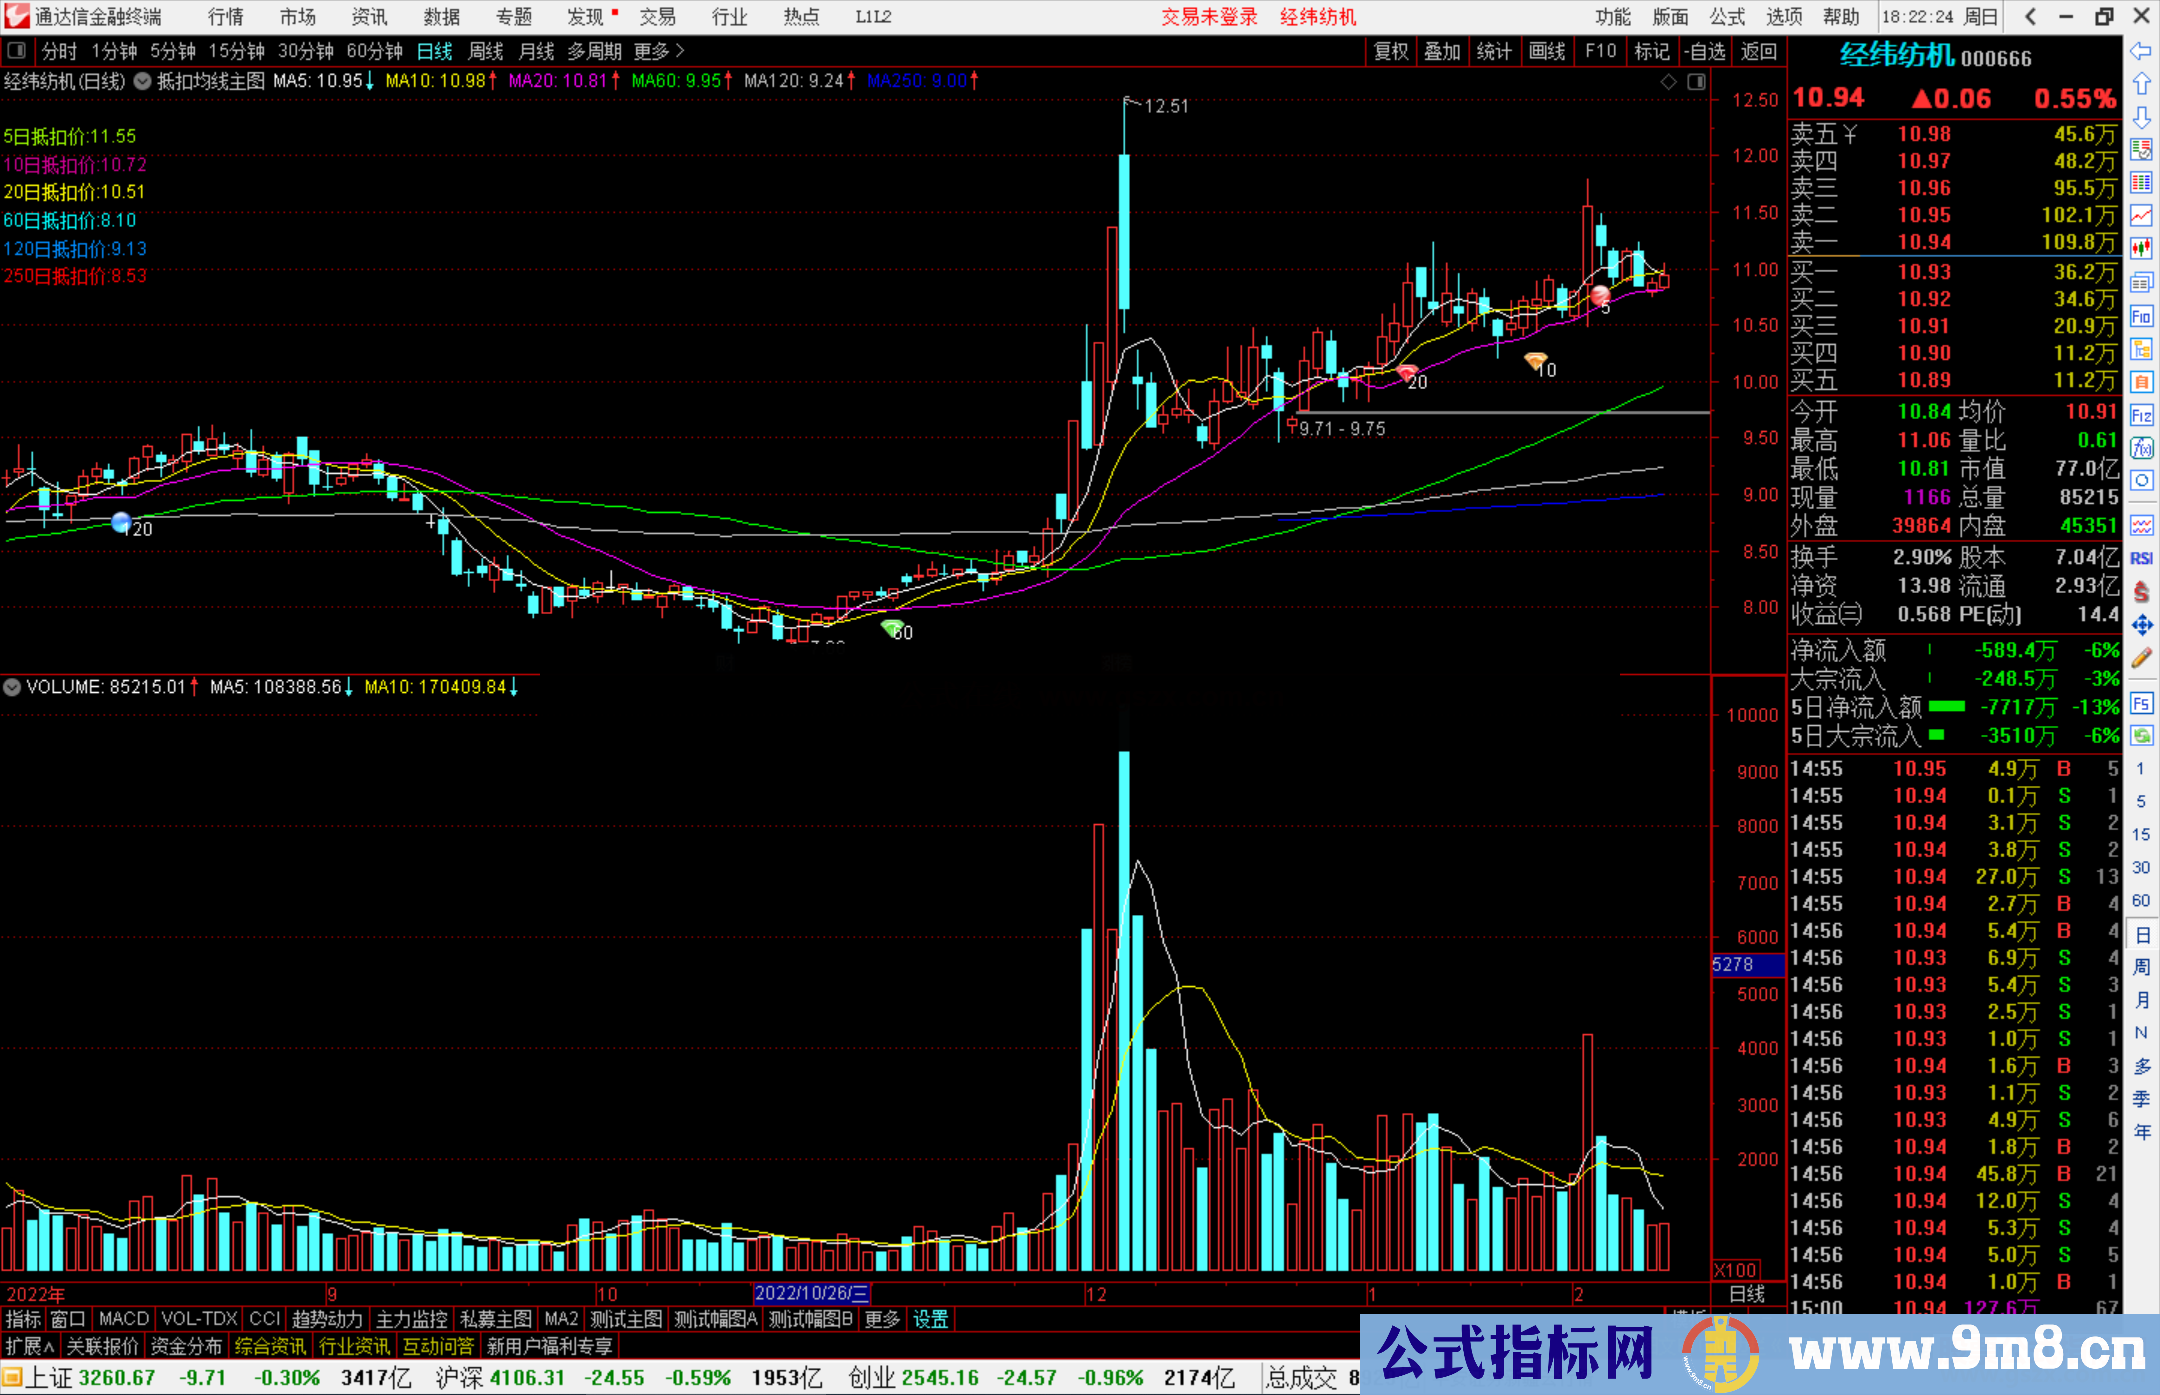The width and height of the screenshot is (2160, 1395).
Task: Toggle the VOLUME indicator round button
Action: [x=12, y=687]
